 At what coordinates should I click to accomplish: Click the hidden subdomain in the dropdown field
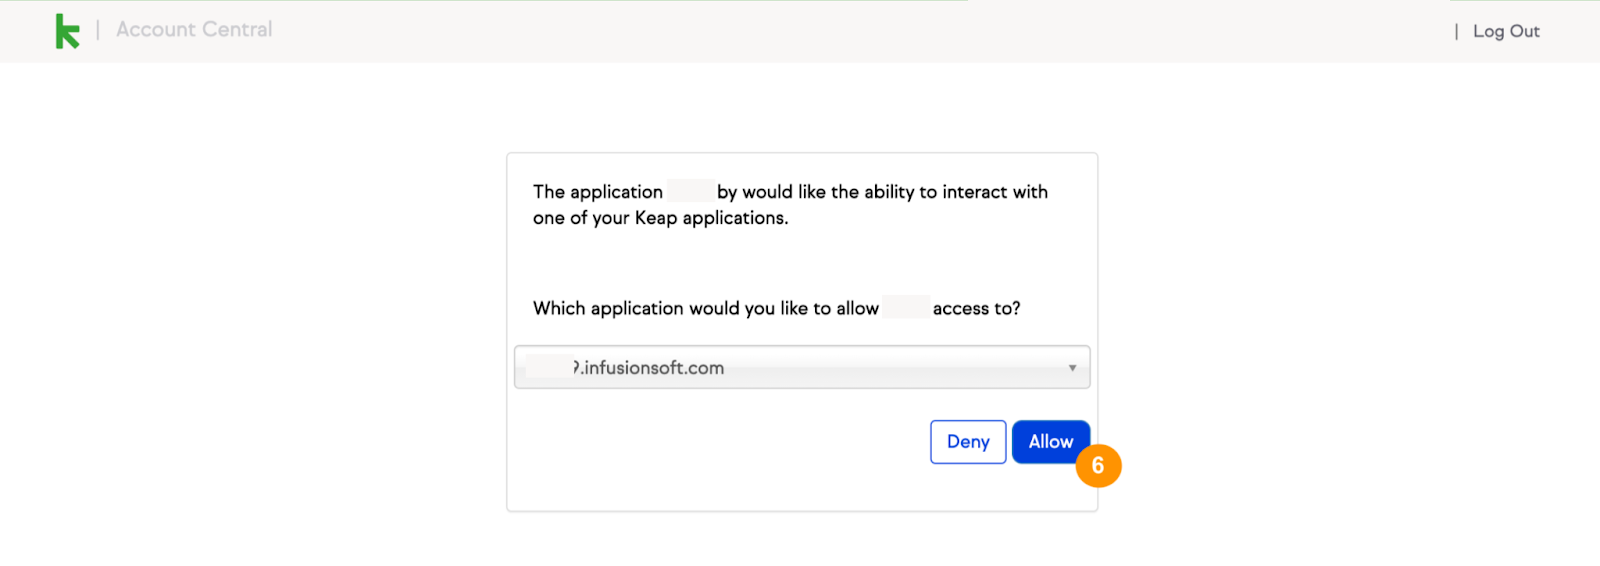550,367
